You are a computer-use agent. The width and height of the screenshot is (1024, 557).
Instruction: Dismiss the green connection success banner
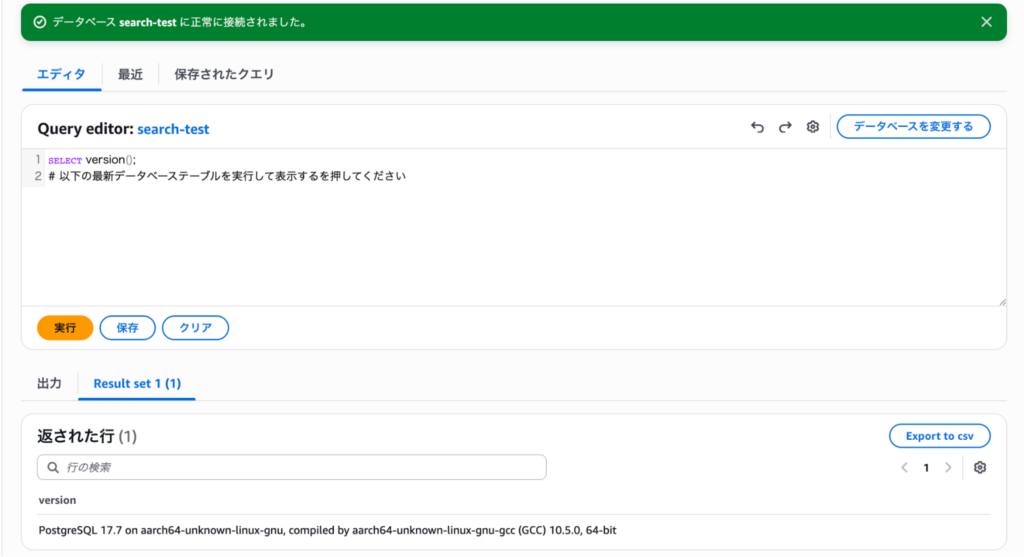coord(986,22)
